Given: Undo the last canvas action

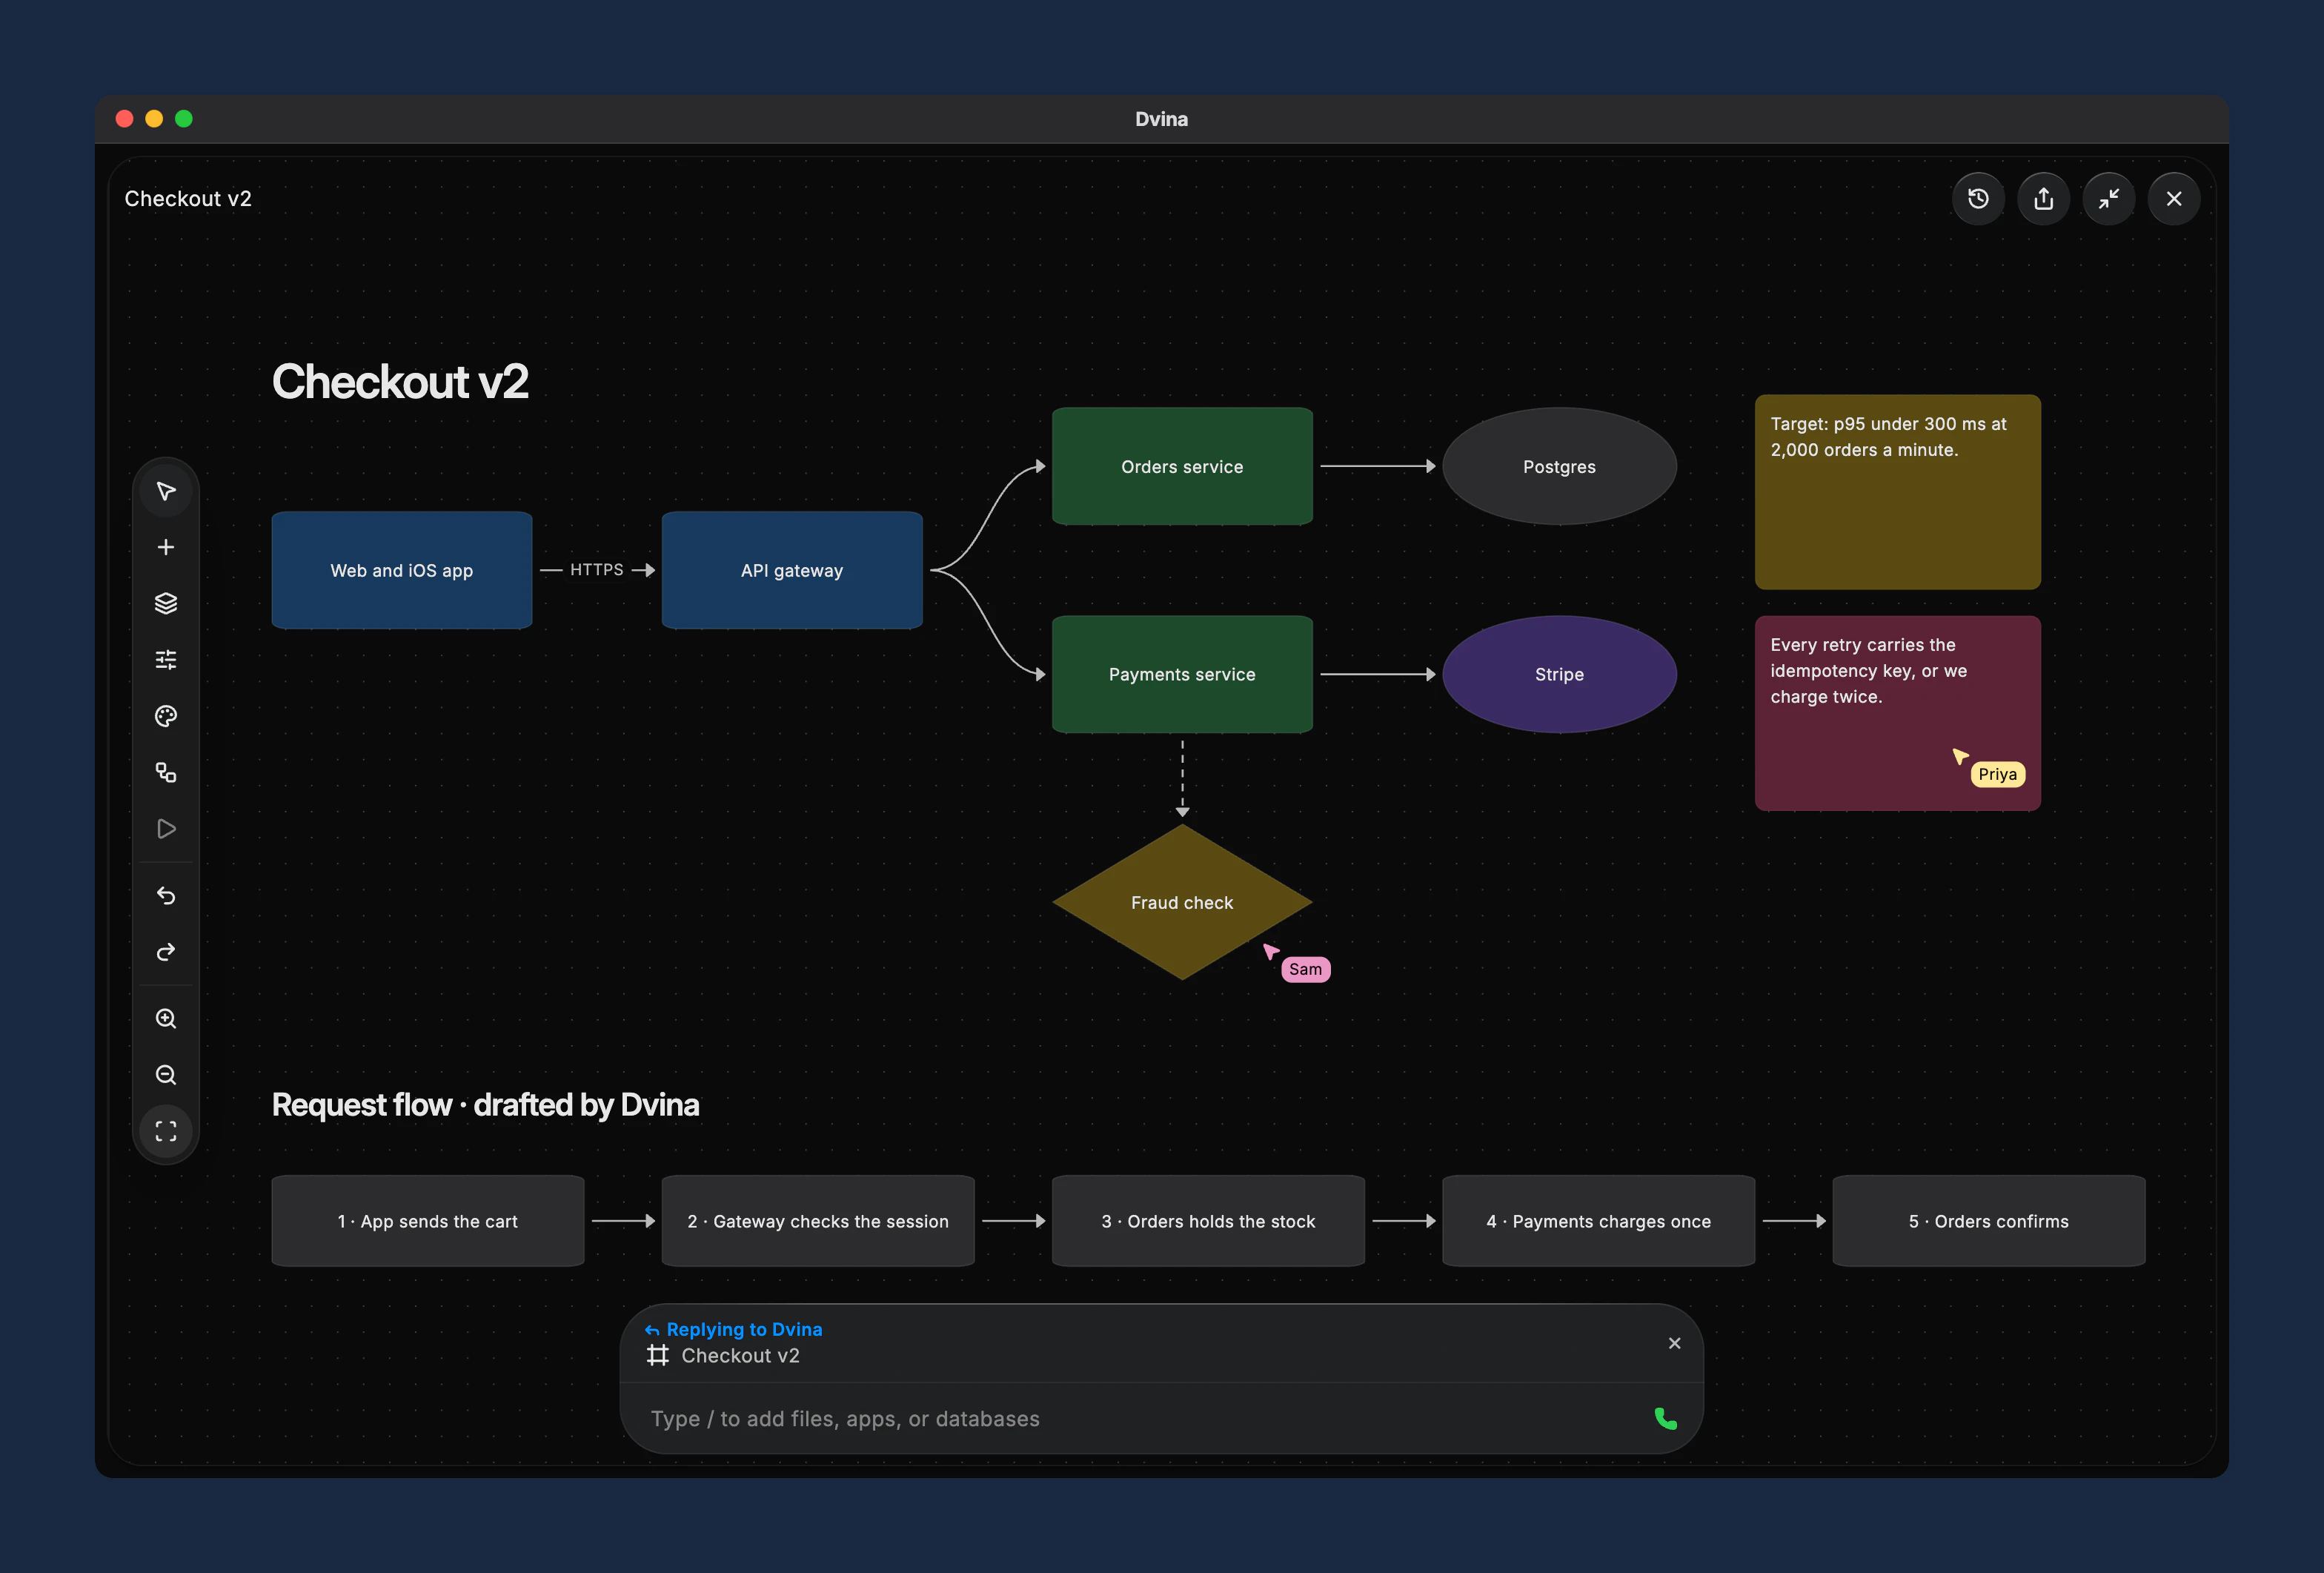Looking at the screenshot, I should pyautogui.click(x=166, y=896).
